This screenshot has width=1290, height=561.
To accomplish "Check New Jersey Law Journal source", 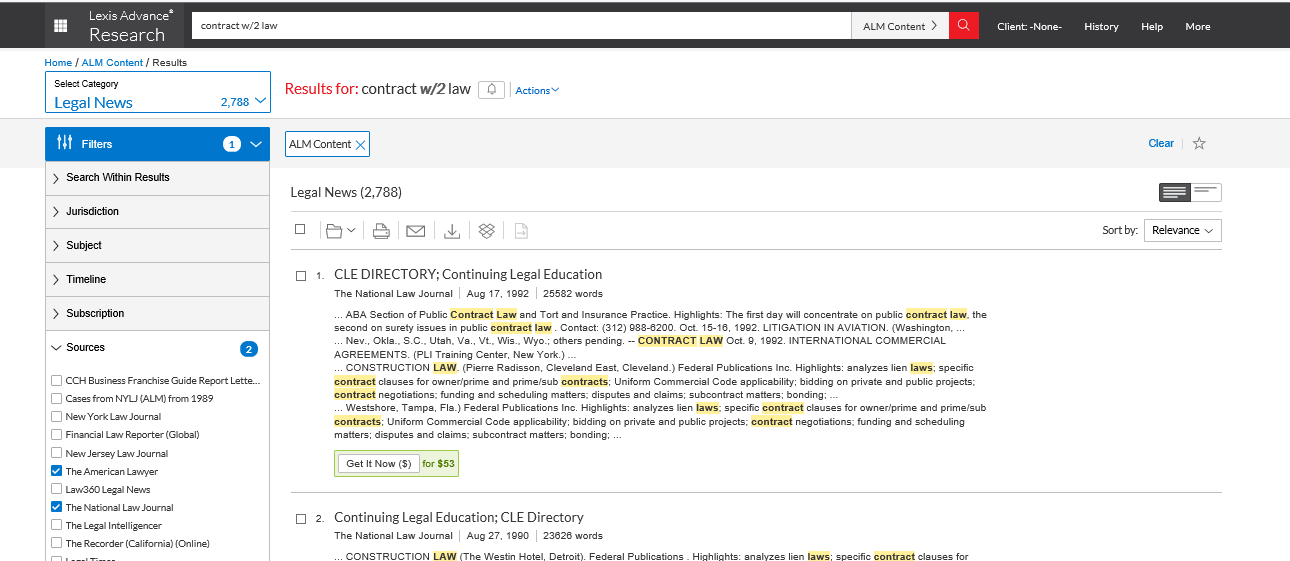I will (x=56, y=453).
